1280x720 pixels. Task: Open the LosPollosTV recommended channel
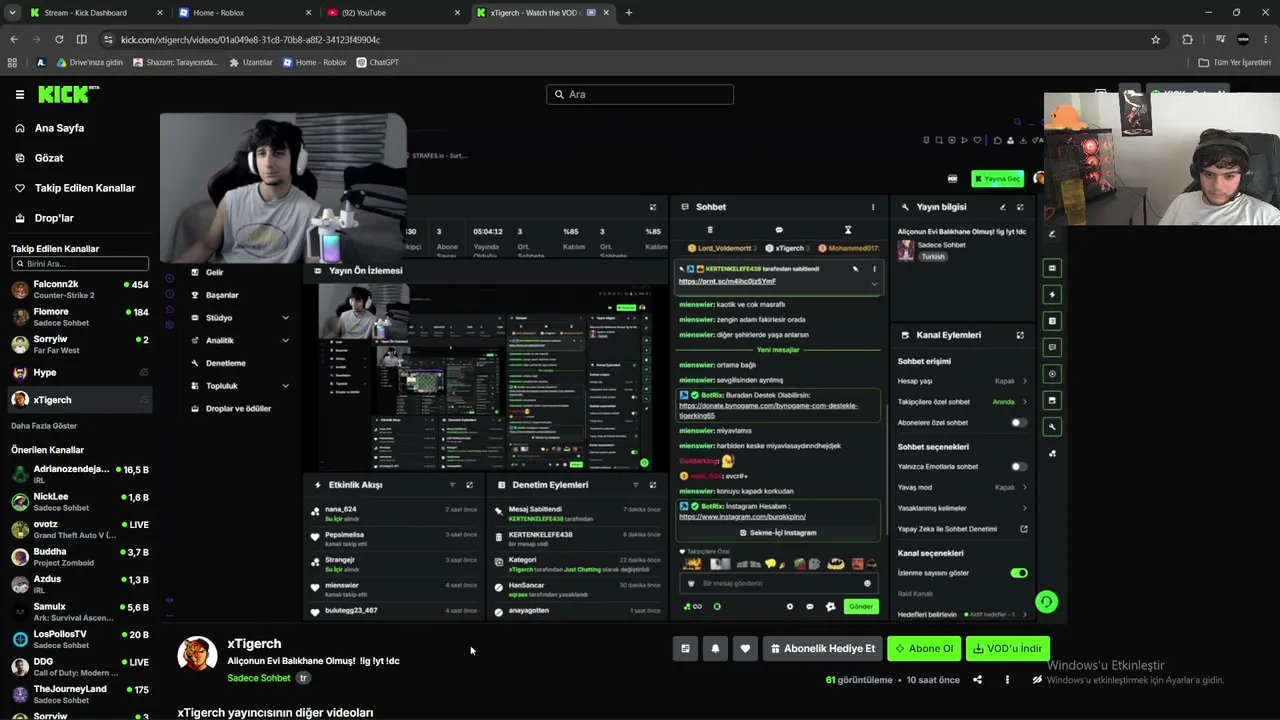pos(80,639)
